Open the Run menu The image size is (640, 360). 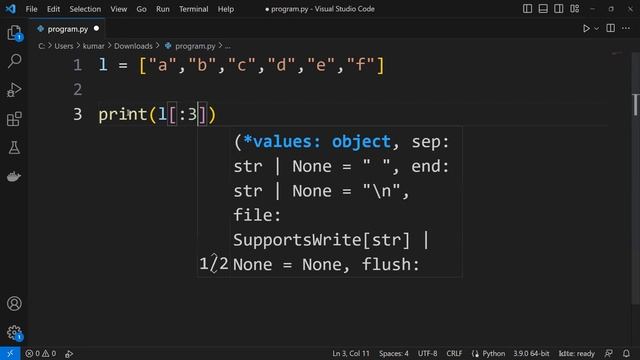[x=163, y=9]
